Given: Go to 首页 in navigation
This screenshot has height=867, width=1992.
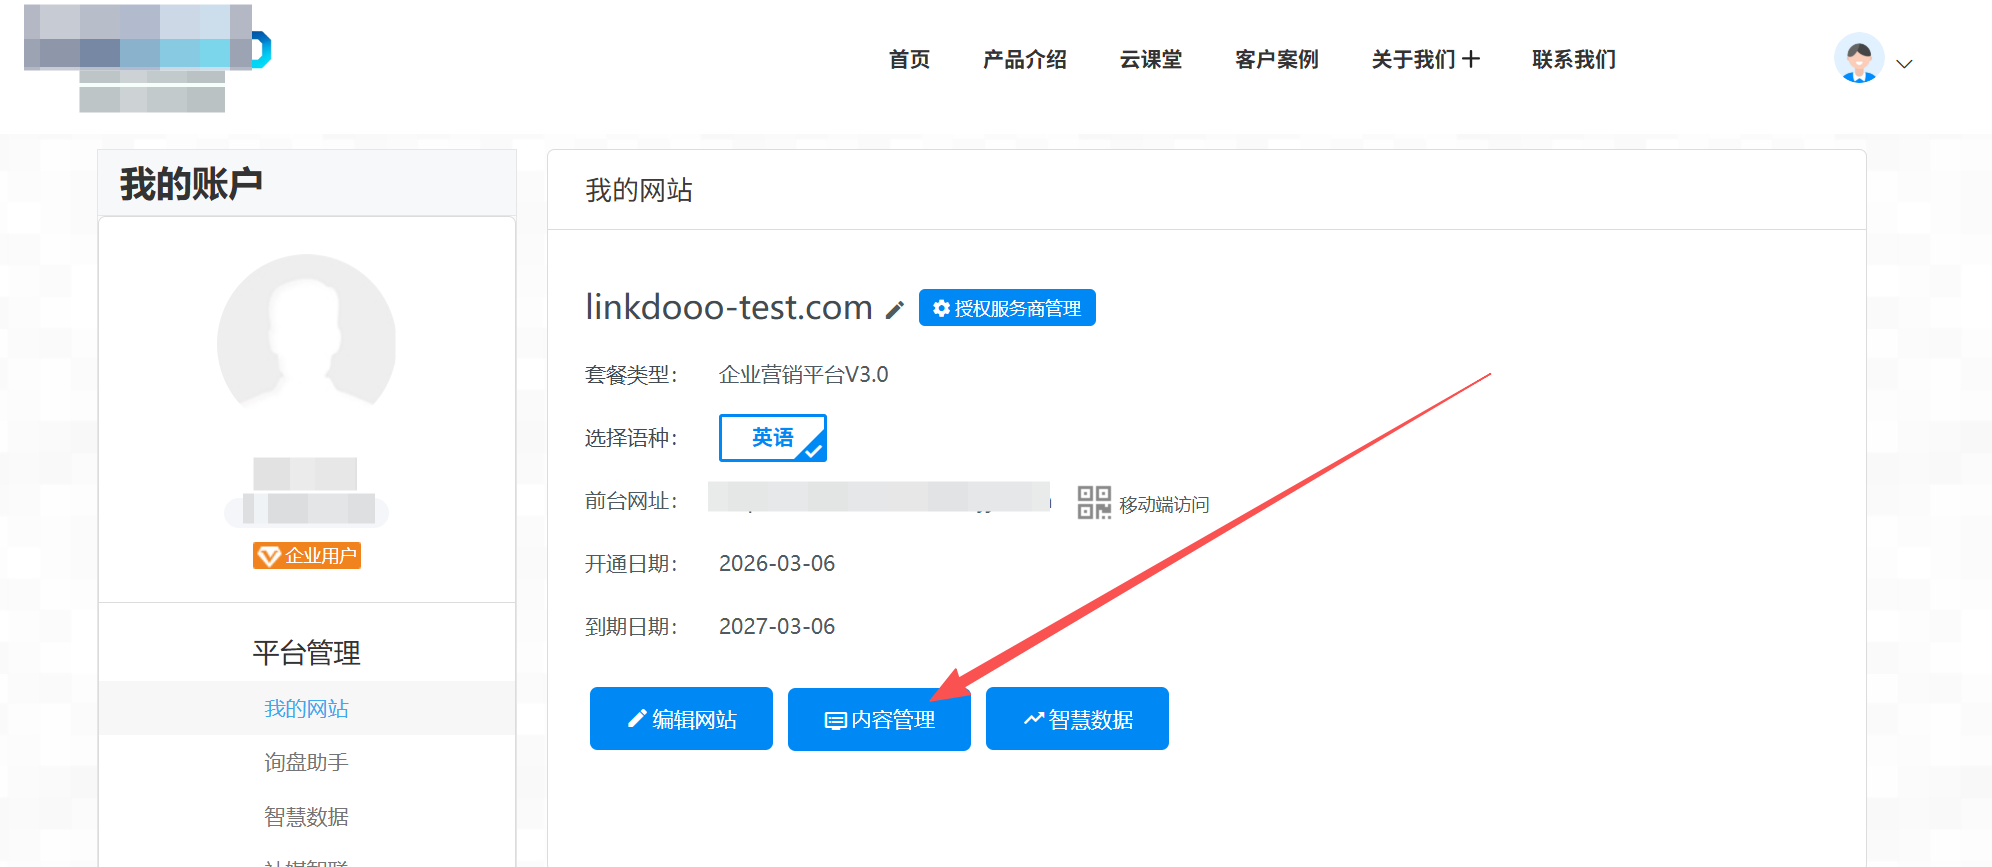Looking at the screenshot, I should coord(909,60).
